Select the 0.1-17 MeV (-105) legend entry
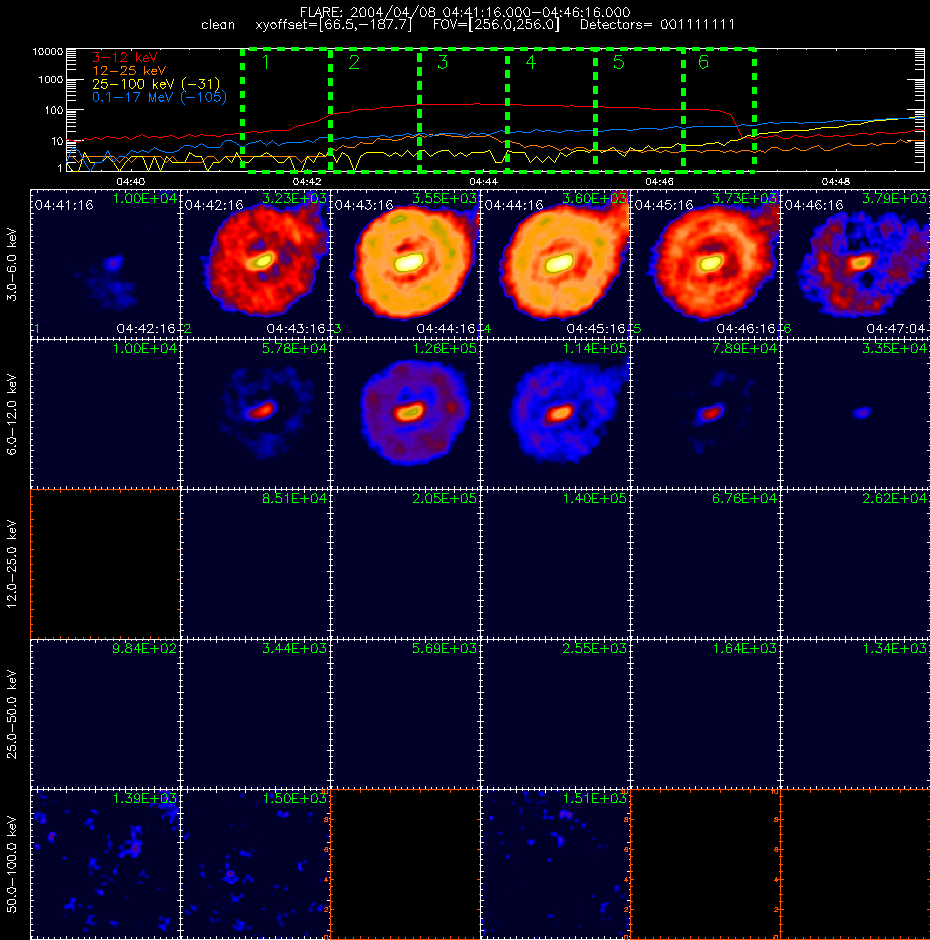The height and width of the screenshot is (940, 930). pos(159,97)
